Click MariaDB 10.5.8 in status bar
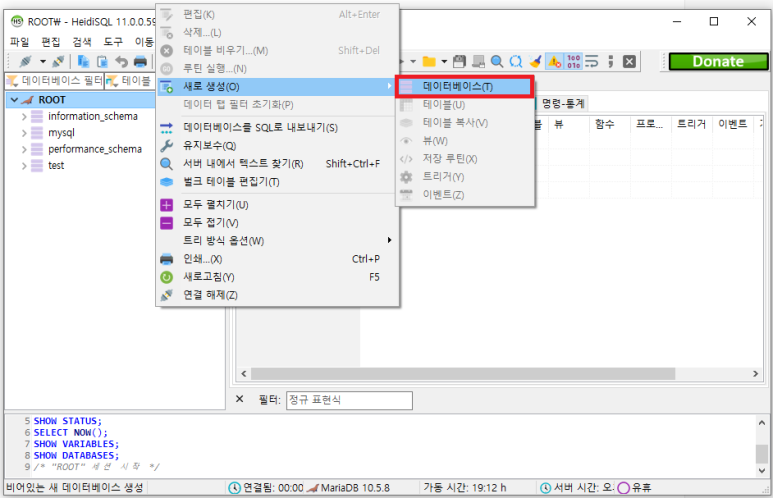This screenshot has width=773, height=498. point(355,488)
